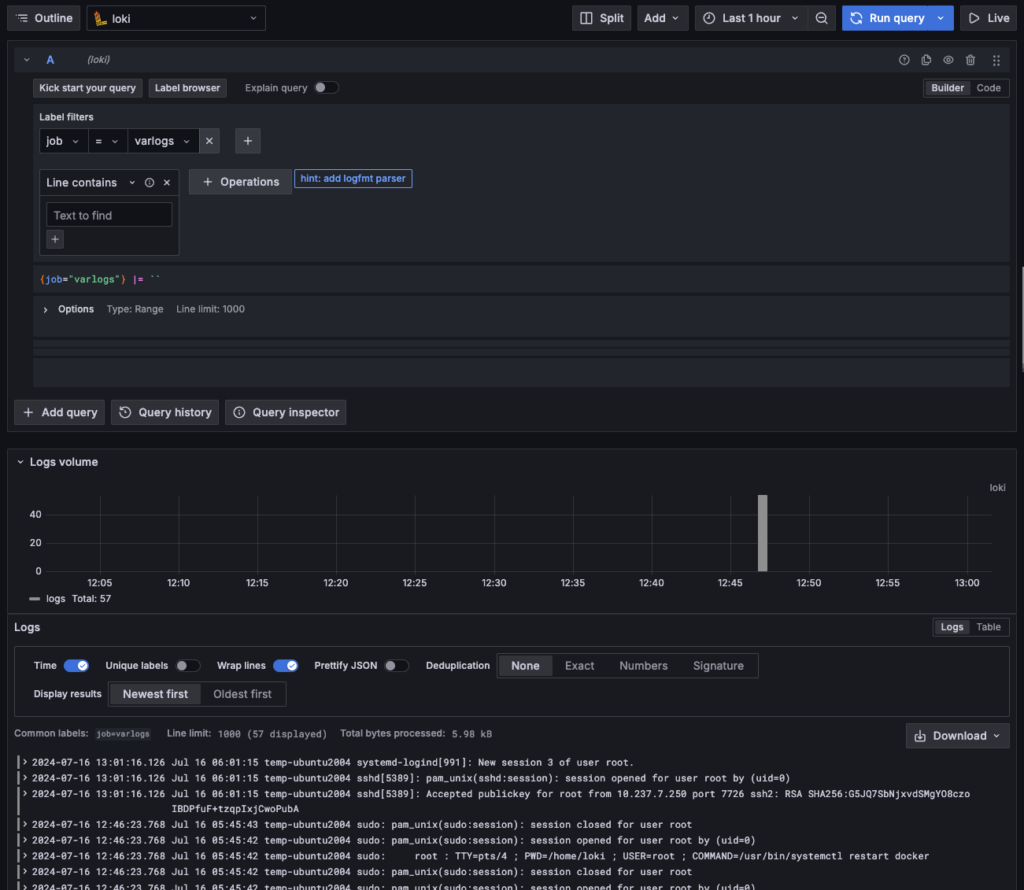Switch to Table view tab
The height and width of the screenshot is (890, 1024).
tap(988, 627)
